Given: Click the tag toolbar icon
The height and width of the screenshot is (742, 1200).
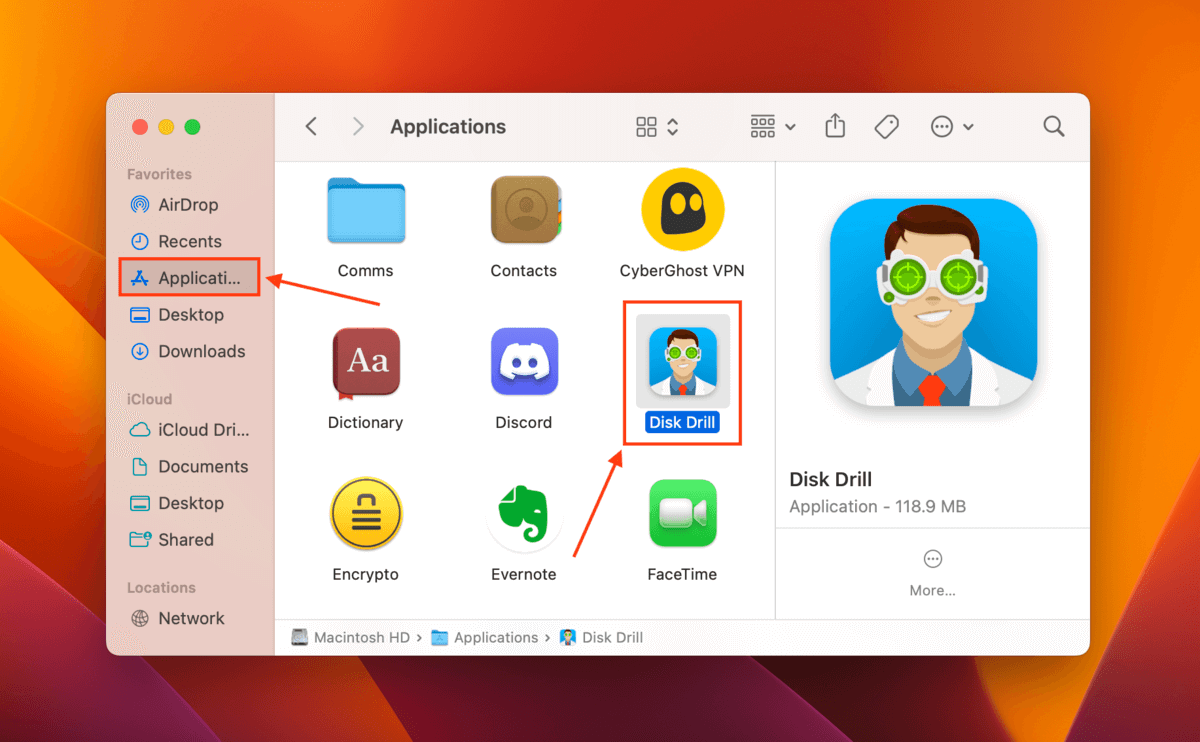Looking at the screenshot, I should 886,127.
